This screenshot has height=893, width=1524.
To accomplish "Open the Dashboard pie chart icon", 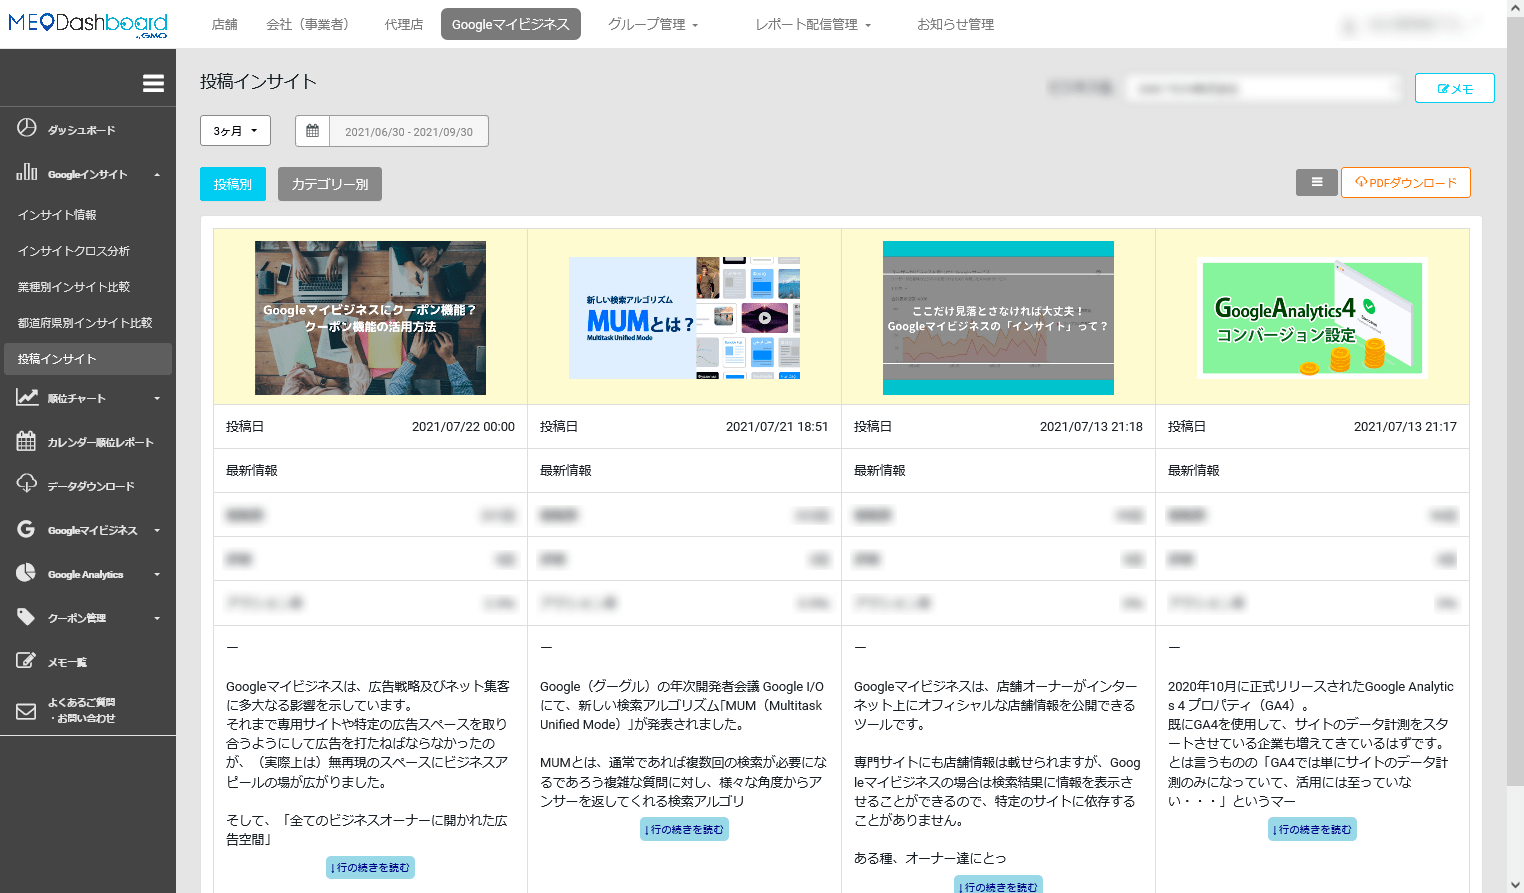I will (27, 128).
